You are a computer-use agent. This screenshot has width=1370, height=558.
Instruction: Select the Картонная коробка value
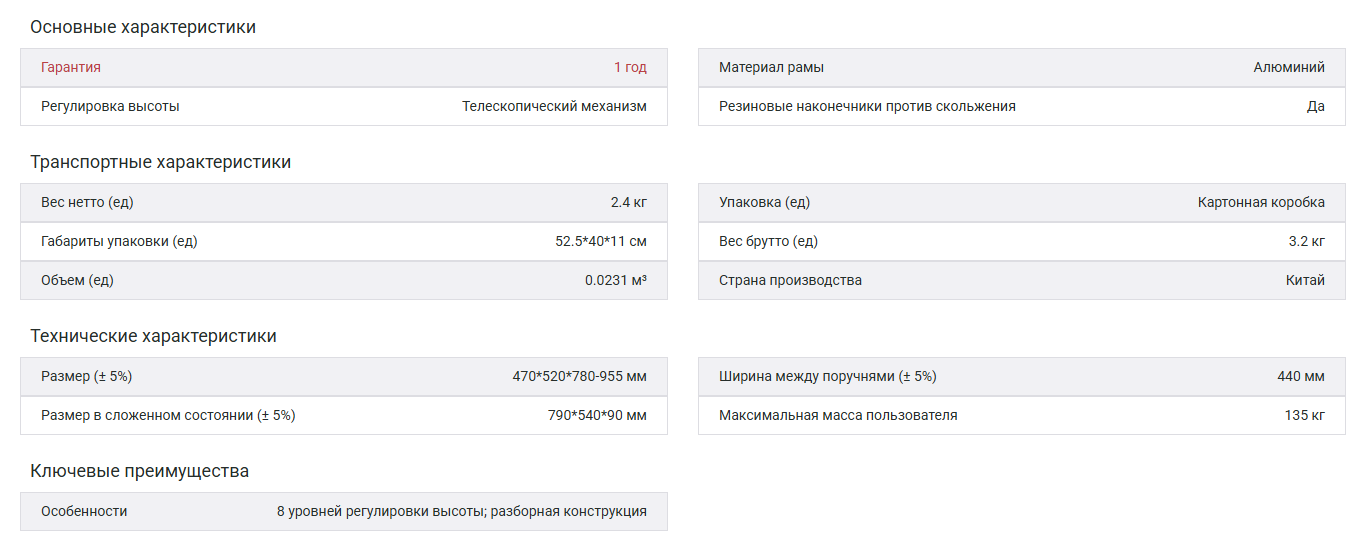[1261, 202]
